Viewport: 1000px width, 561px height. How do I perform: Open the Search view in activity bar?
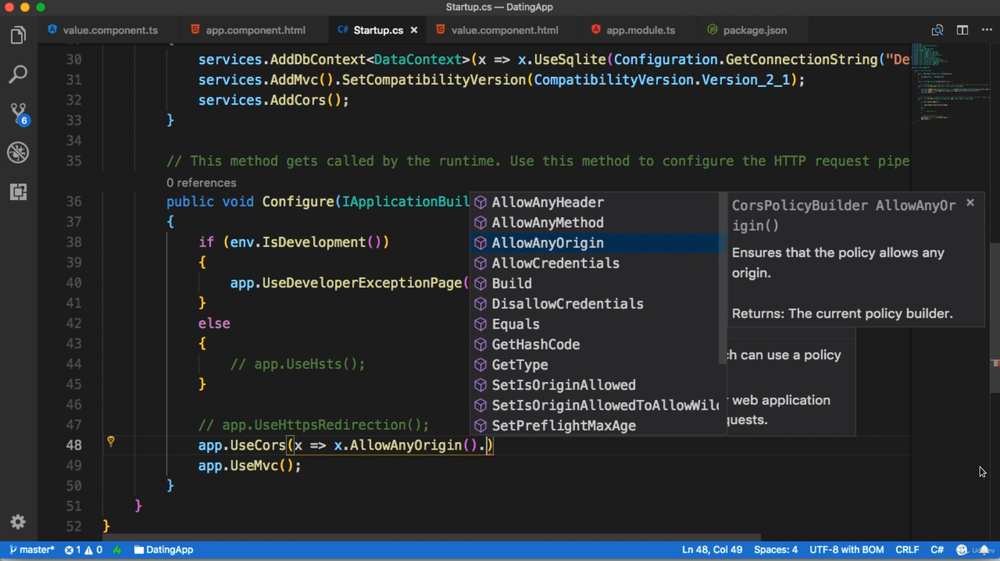[x=18, y=74]
